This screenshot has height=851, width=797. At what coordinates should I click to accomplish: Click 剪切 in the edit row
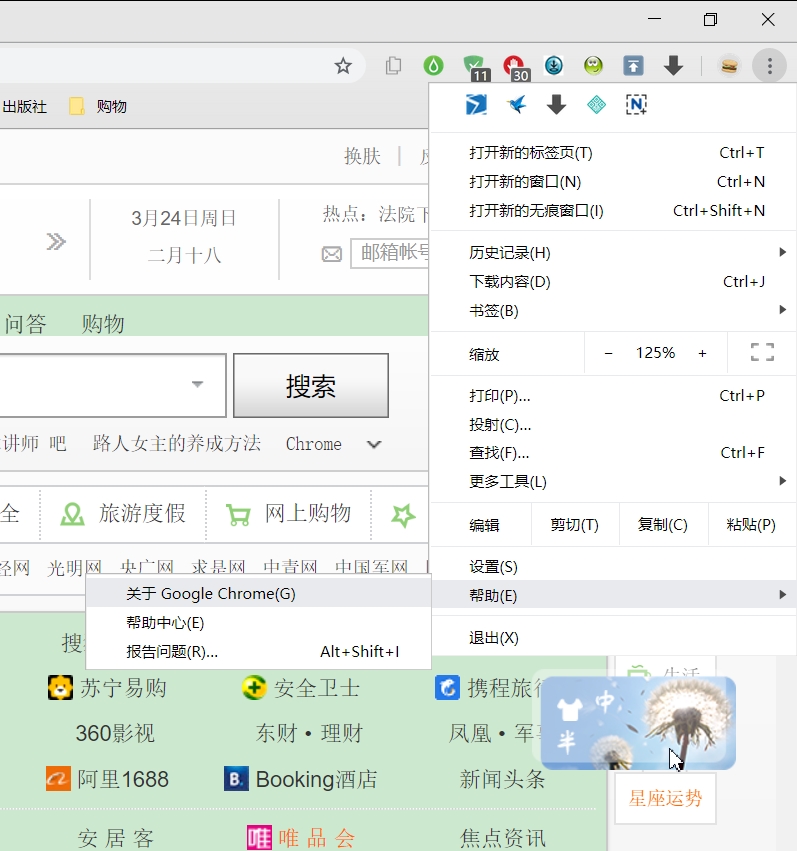tap(575, 525)
